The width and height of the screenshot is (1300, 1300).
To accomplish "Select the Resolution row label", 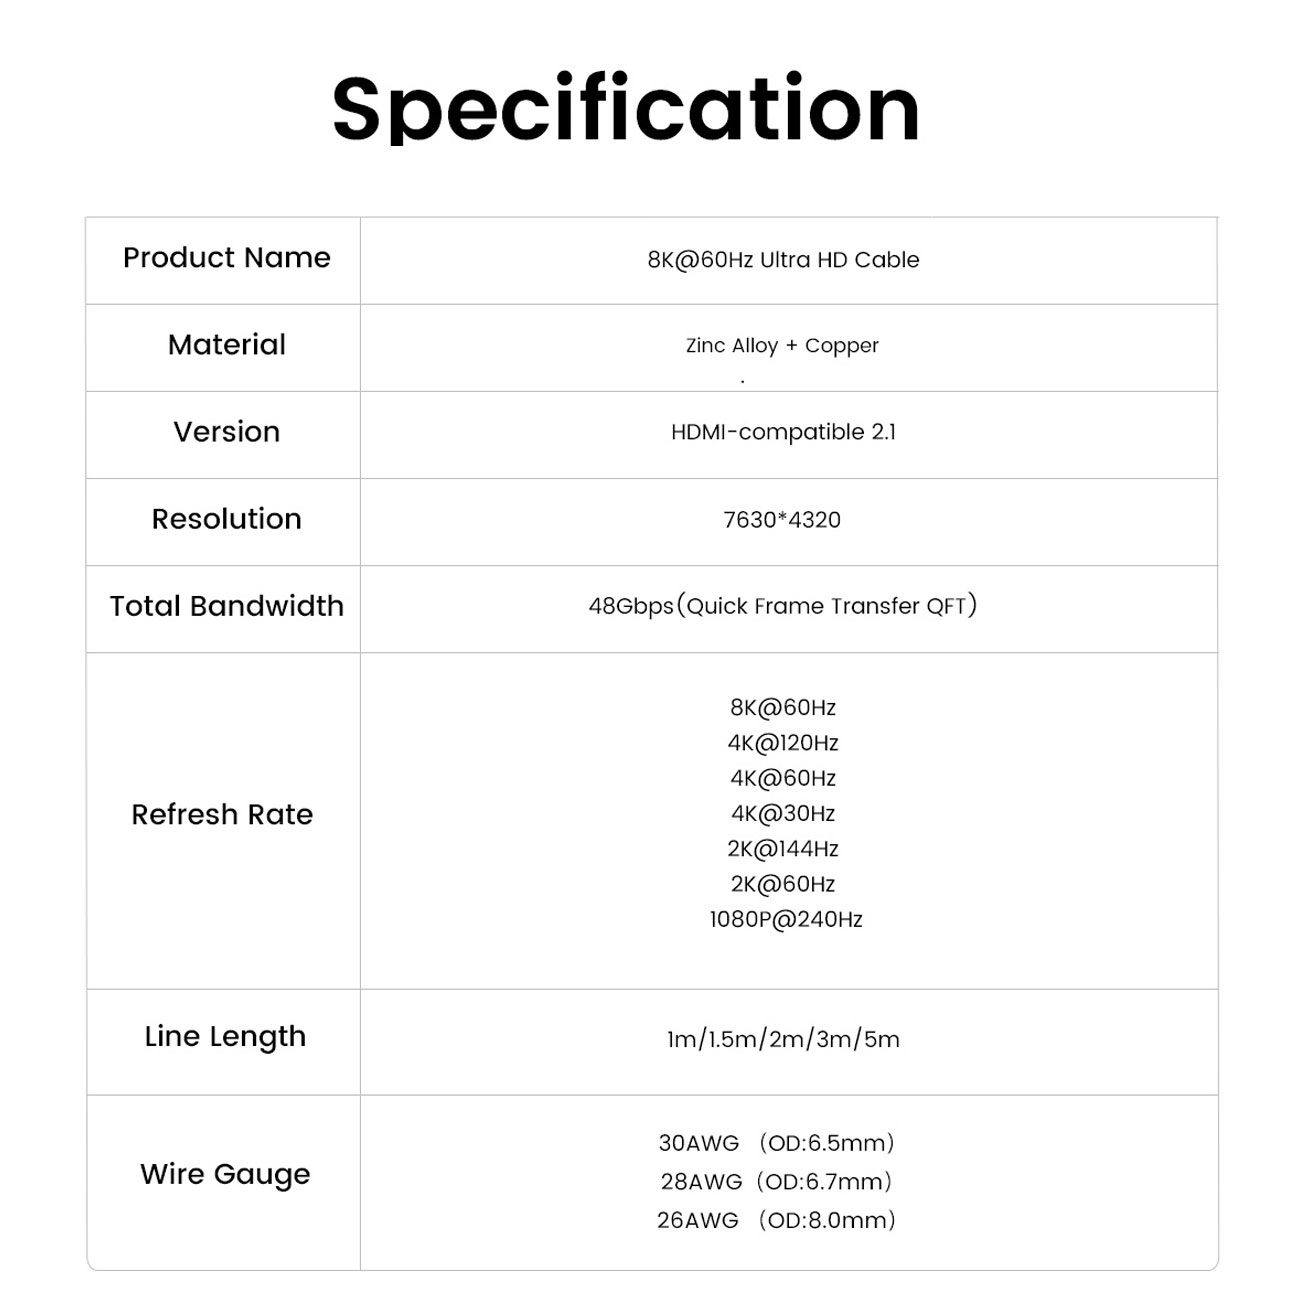I will (227, 519).
